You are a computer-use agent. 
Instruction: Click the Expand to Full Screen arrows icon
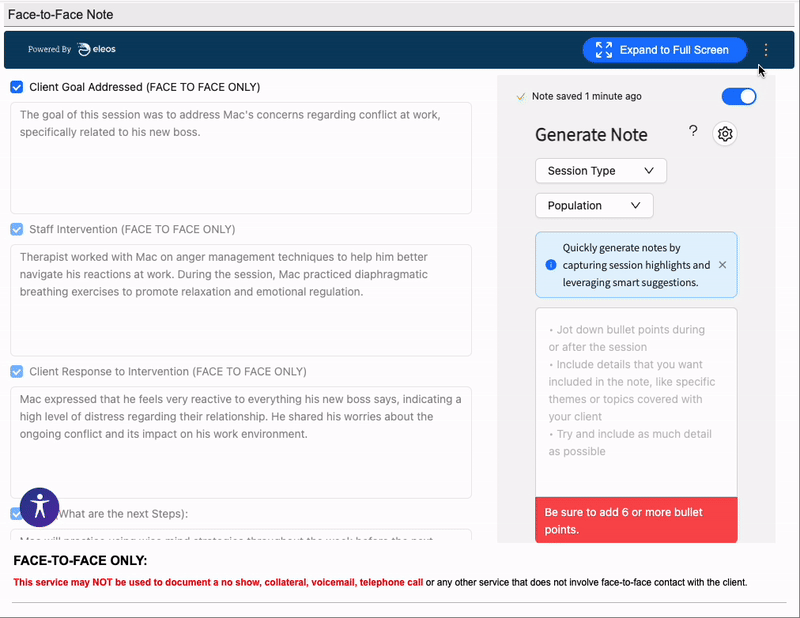click(x=604, y=50)
